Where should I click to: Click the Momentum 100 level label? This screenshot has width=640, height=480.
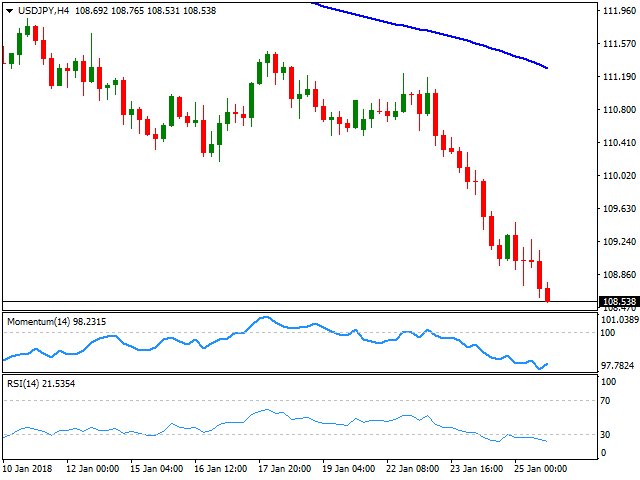coord(607,333)
